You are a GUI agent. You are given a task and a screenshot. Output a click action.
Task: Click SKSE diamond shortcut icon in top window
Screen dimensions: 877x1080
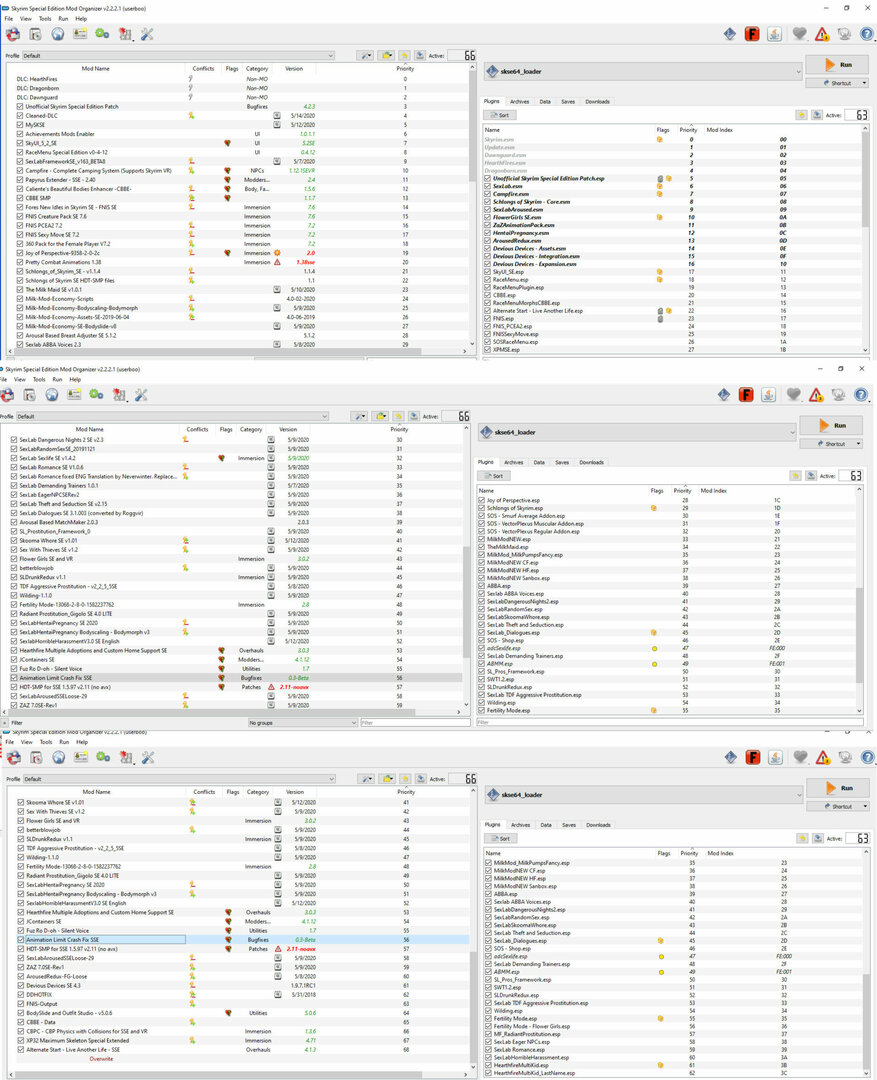point(730,34)
